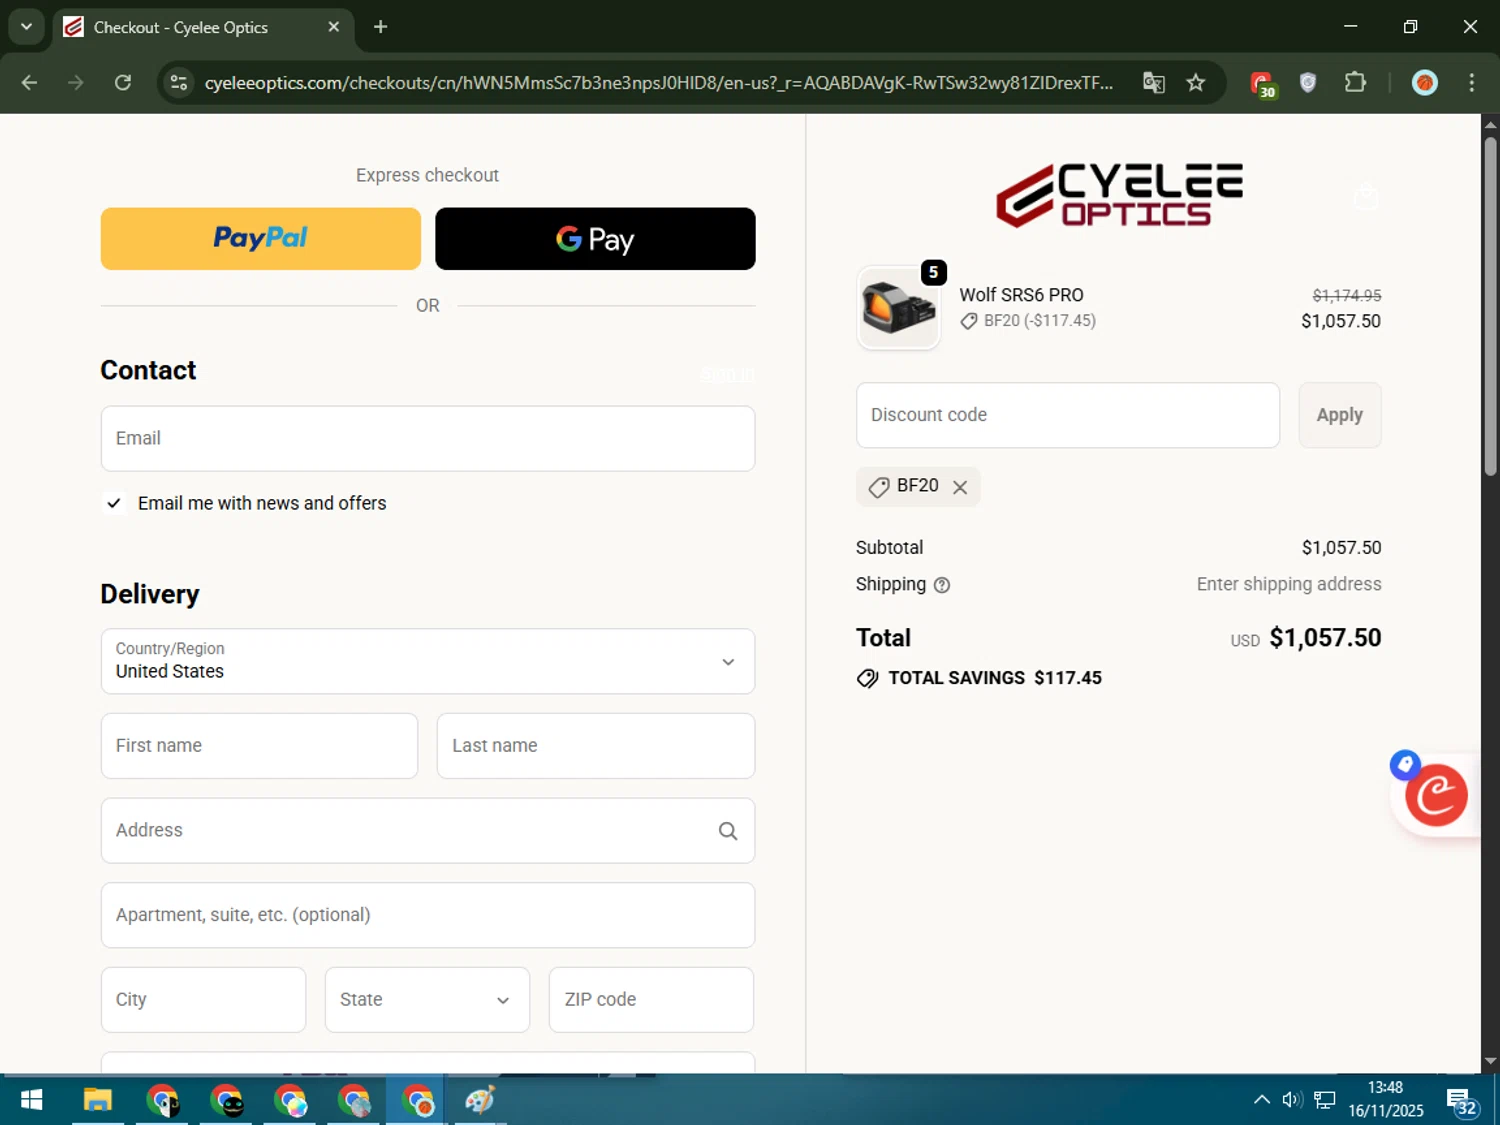The image size is (1500, 1125).
Task: Click the Wolf SRS6 PRO product thumbnail
Action: (x=898, y=308)
